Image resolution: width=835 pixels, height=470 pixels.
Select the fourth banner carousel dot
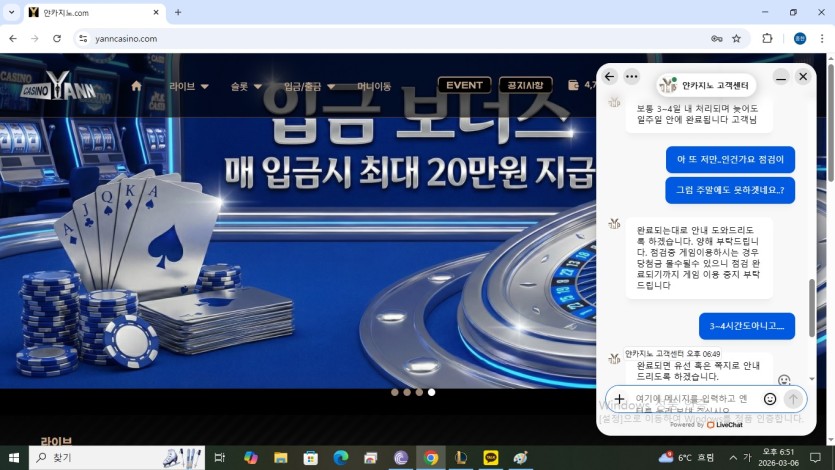pos(431,392)
